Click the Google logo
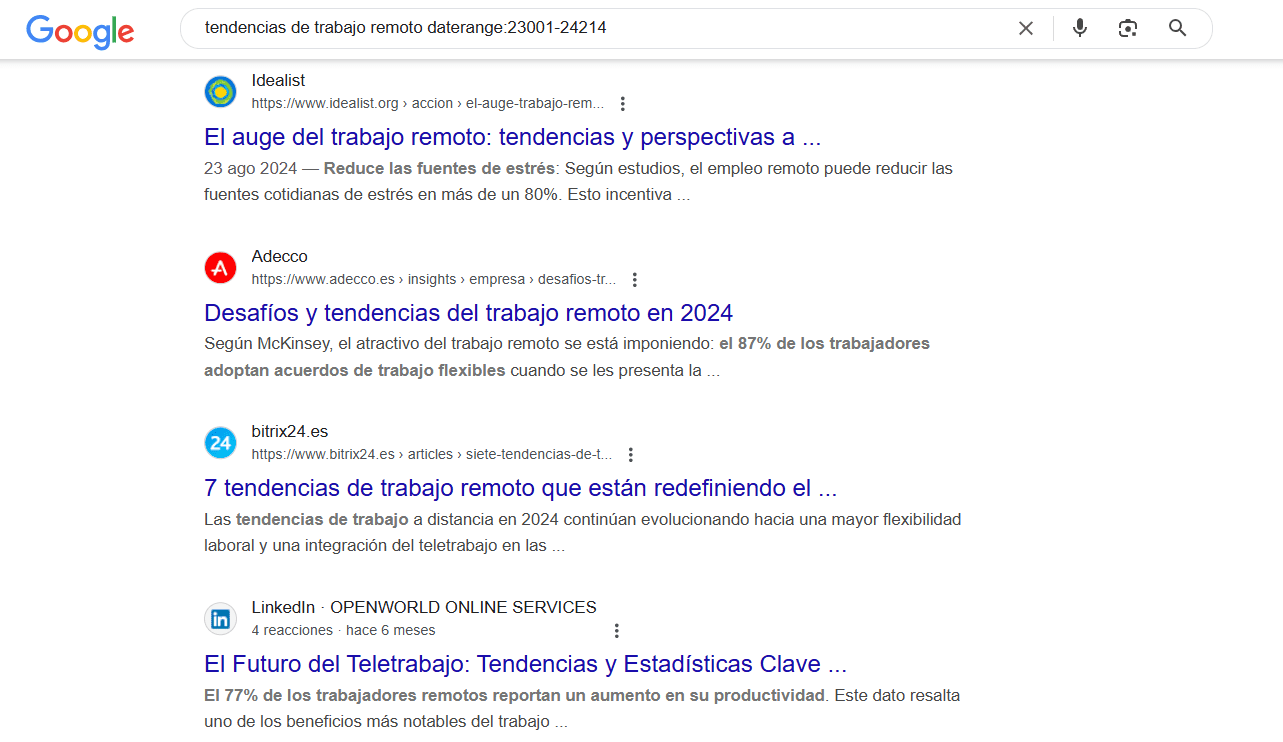Image resolution: width=1283 pixels, height=742 pixels. click(x=80, y=30)
